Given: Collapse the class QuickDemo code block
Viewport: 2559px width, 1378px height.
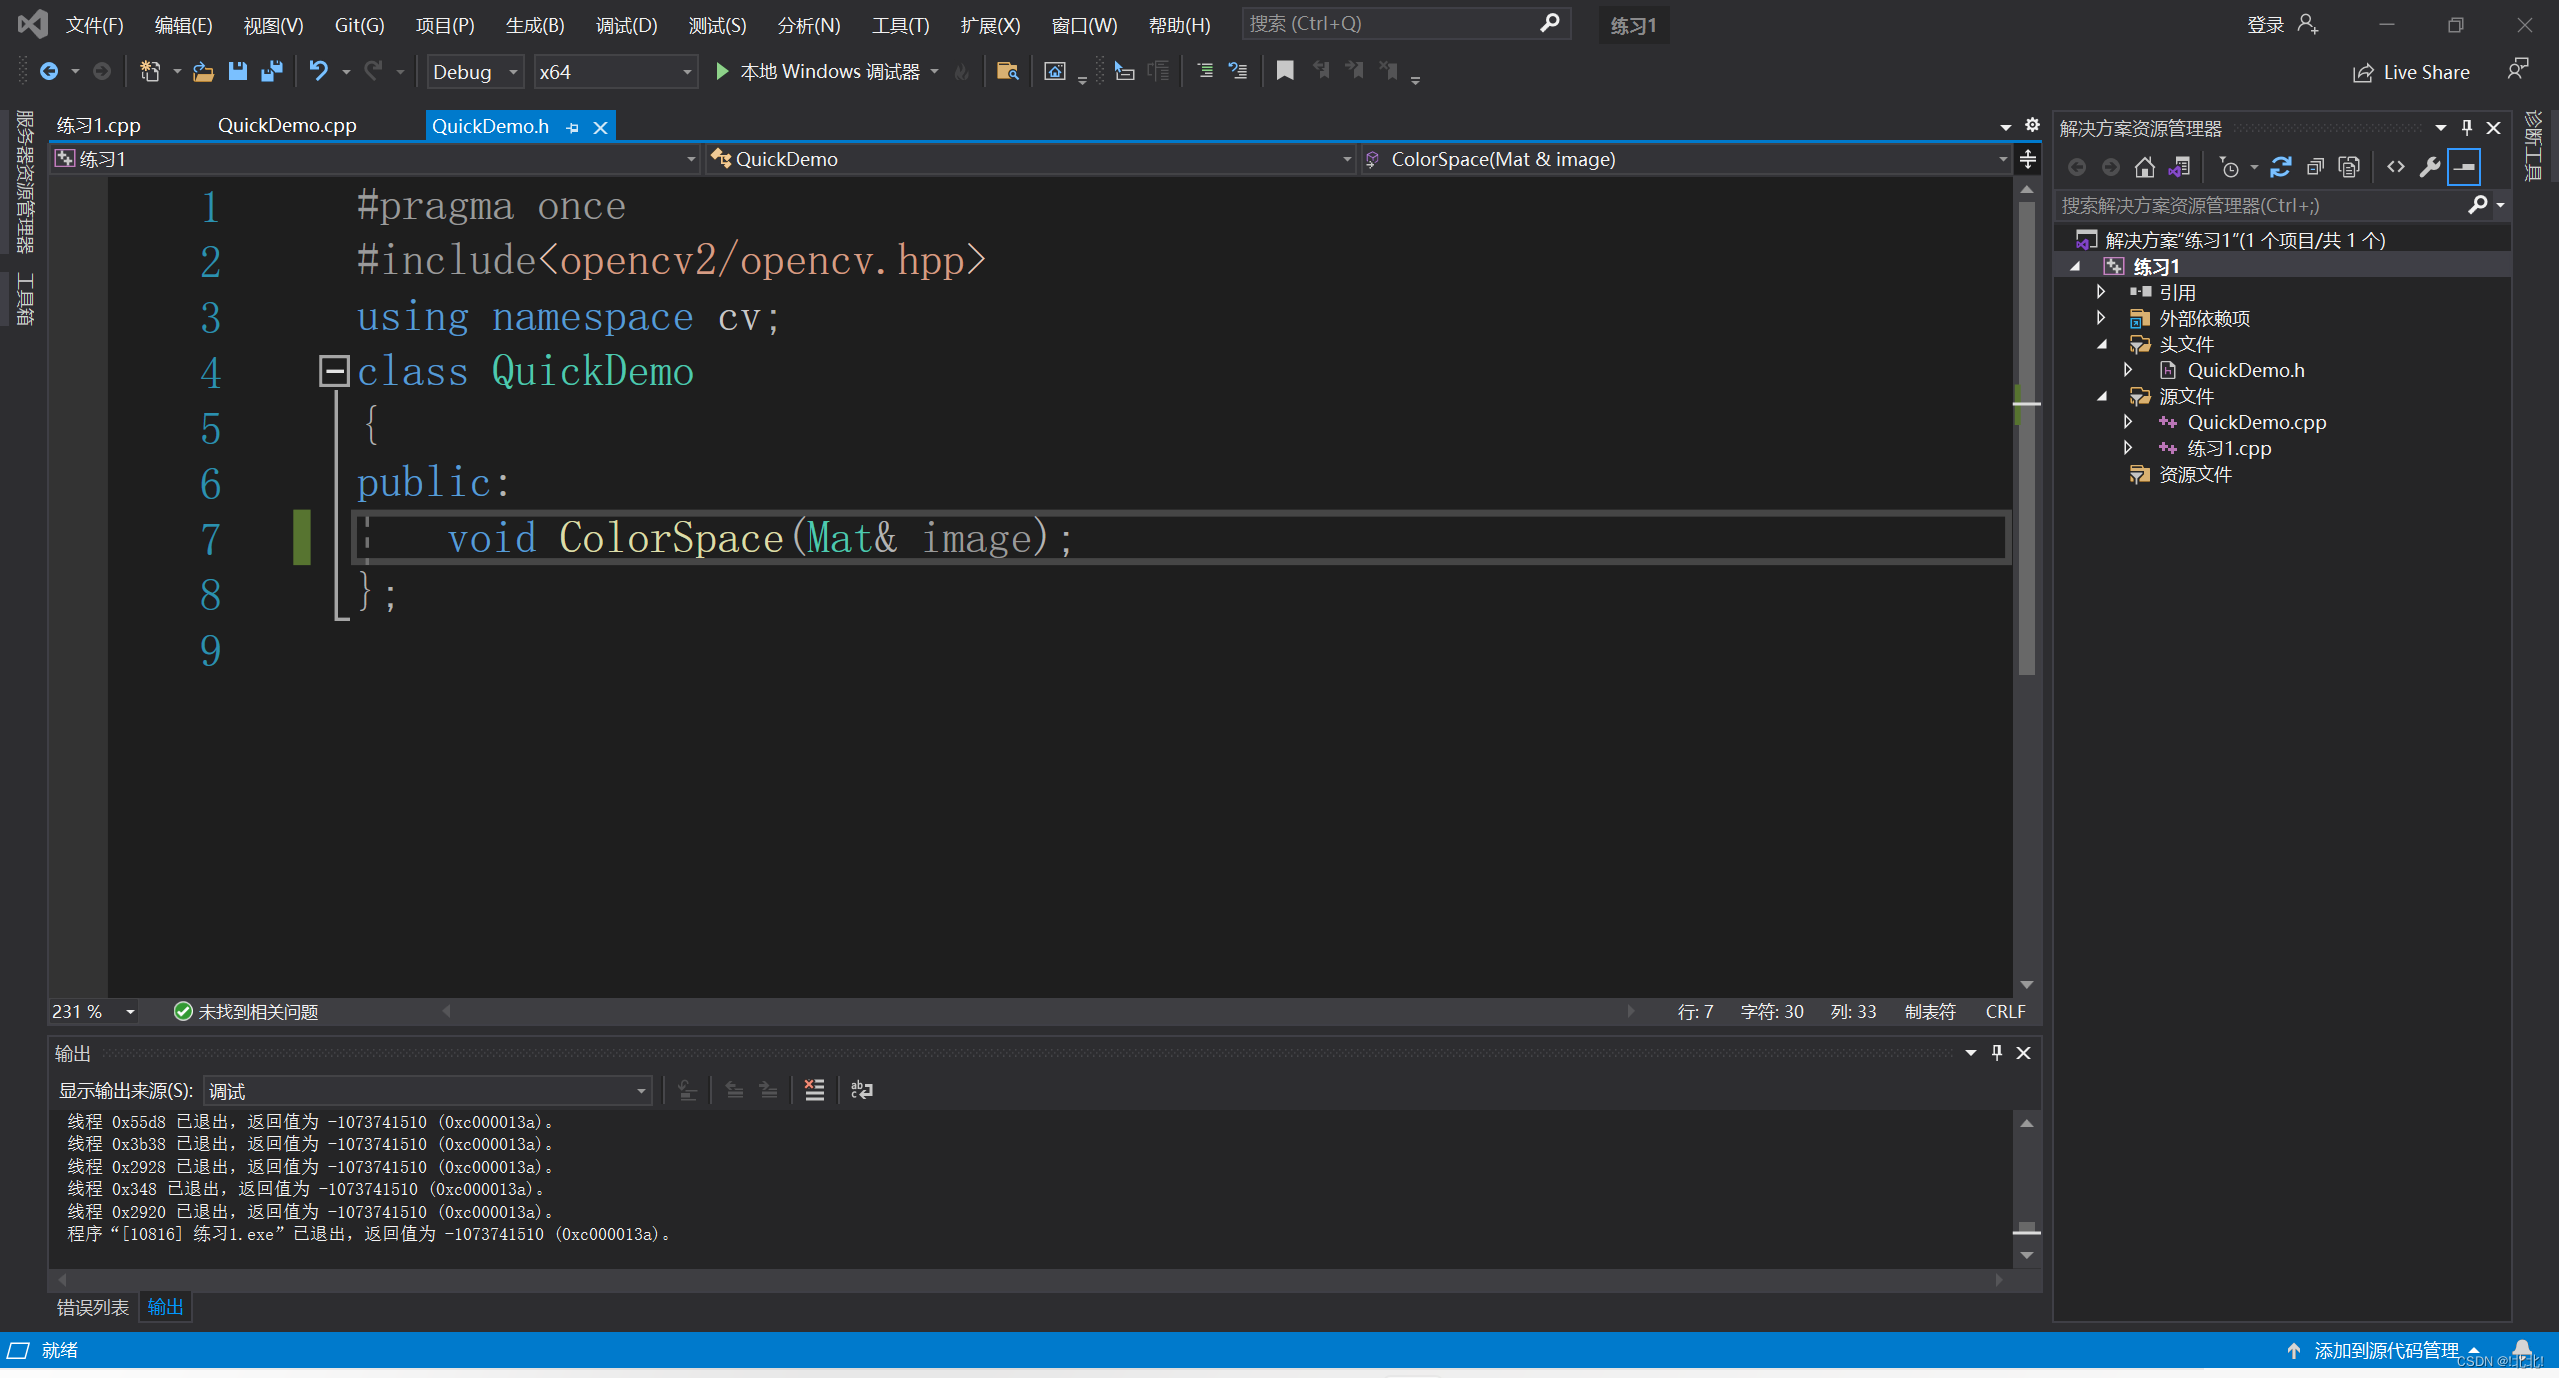Looking at the screenshot, I should click(333, 371).
